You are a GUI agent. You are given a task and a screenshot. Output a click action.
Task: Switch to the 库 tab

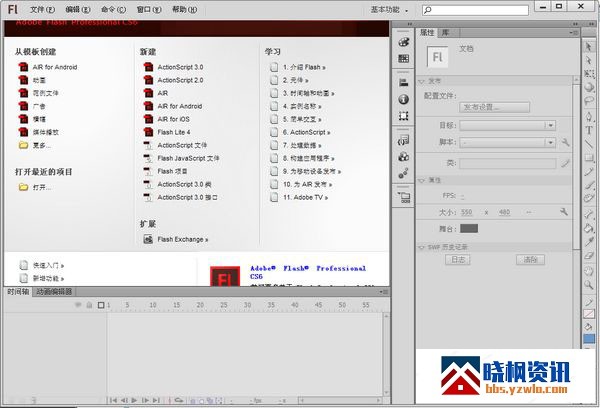tap(445, 33)
